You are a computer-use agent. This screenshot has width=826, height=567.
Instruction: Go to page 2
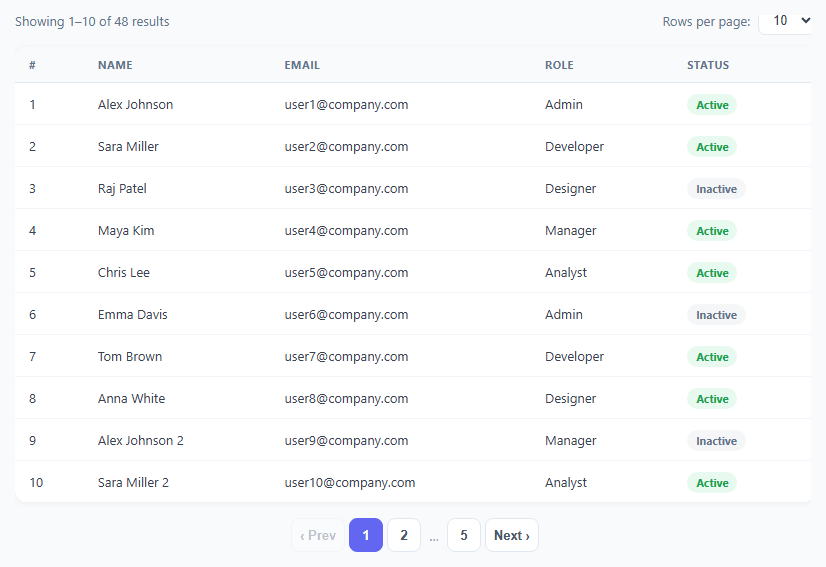404,535
